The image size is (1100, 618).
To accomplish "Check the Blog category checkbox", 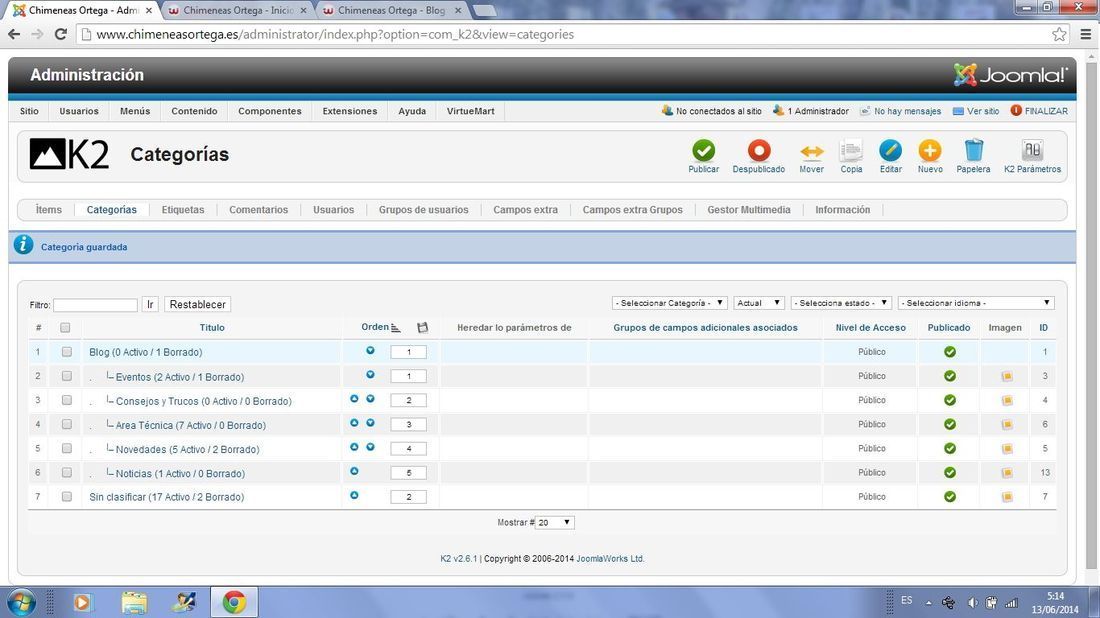I will (x=67, y=351).
